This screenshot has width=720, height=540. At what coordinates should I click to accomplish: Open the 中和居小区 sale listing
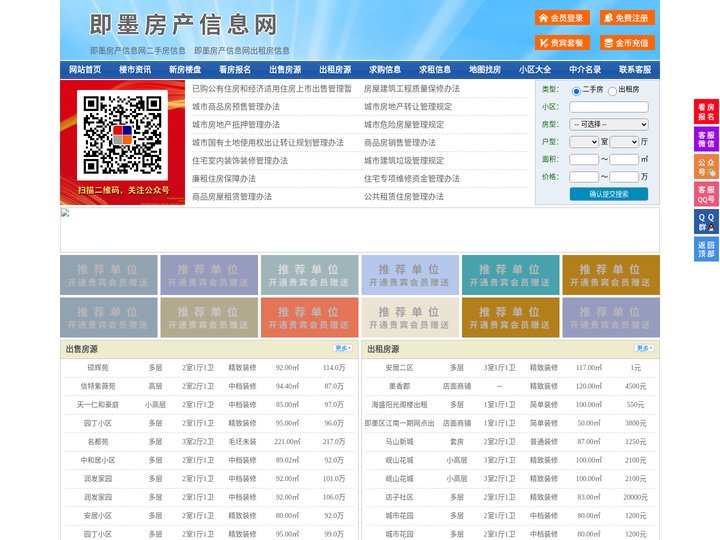coord(98,460)
